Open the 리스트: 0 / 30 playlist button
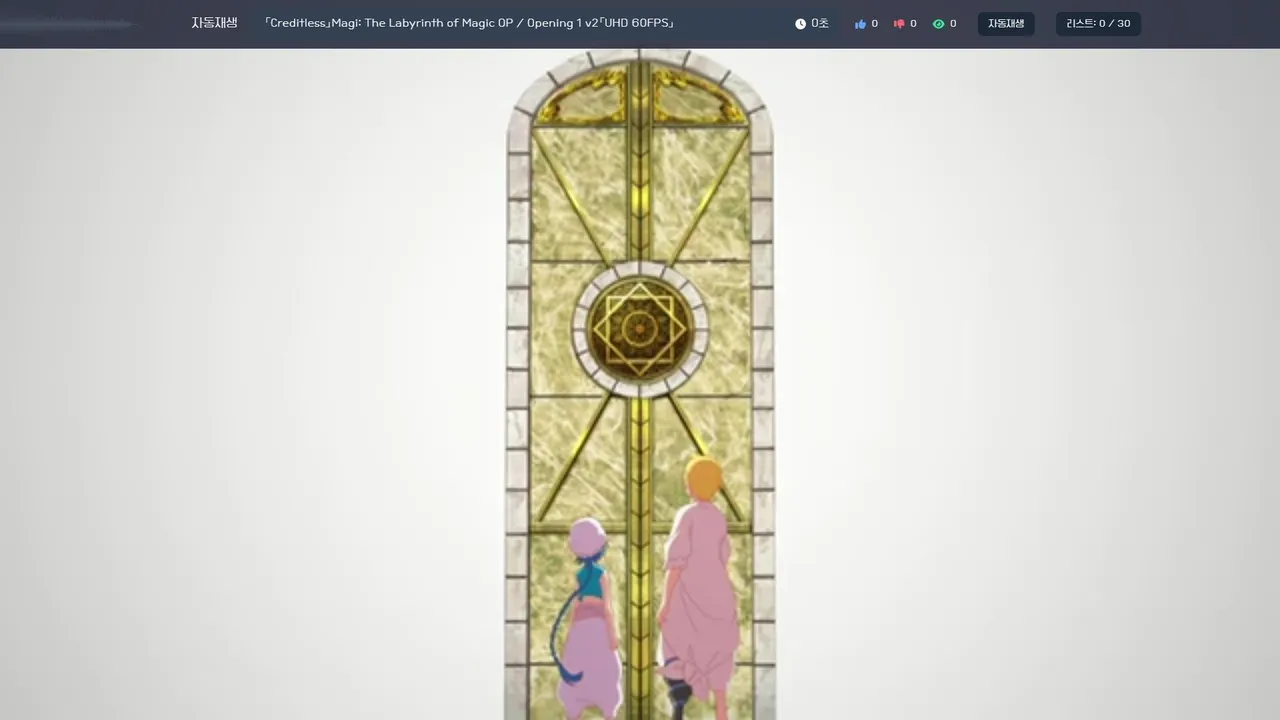This screenshot has height=720, width=1280. pyautogui.click(x=1098, y=24)
